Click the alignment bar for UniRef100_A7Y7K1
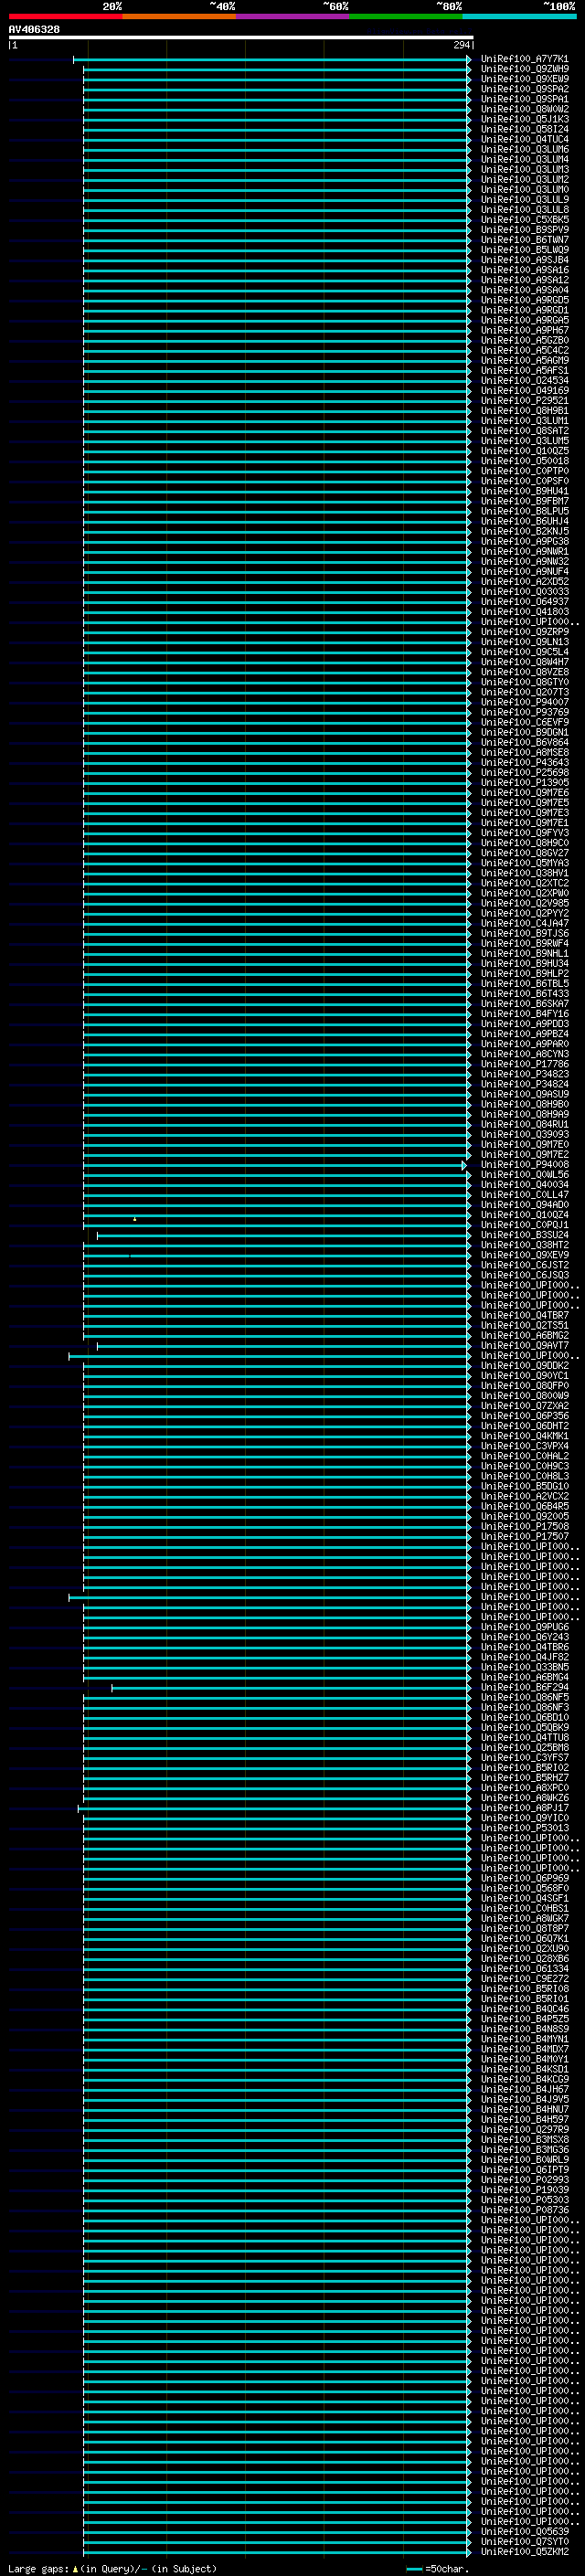Screen dimensions: 585x2576 (271, 60)
